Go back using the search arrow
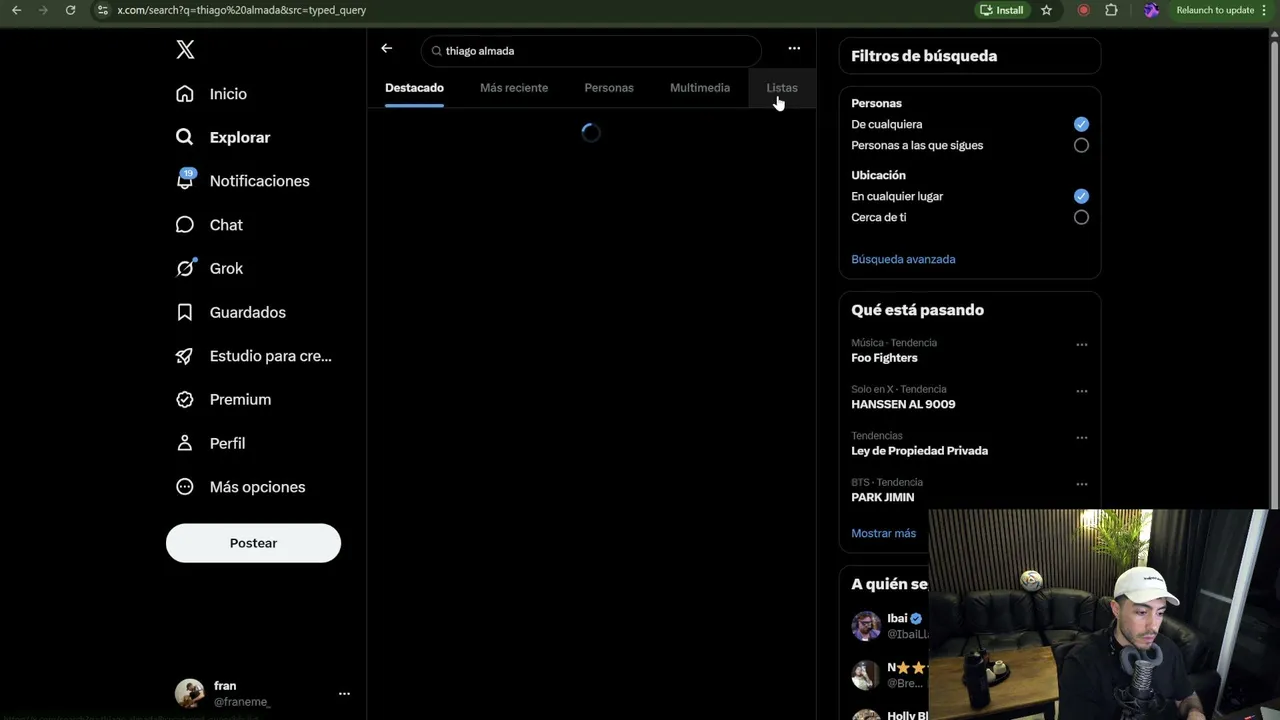The image size is (1280, 720). coord(387,48)
